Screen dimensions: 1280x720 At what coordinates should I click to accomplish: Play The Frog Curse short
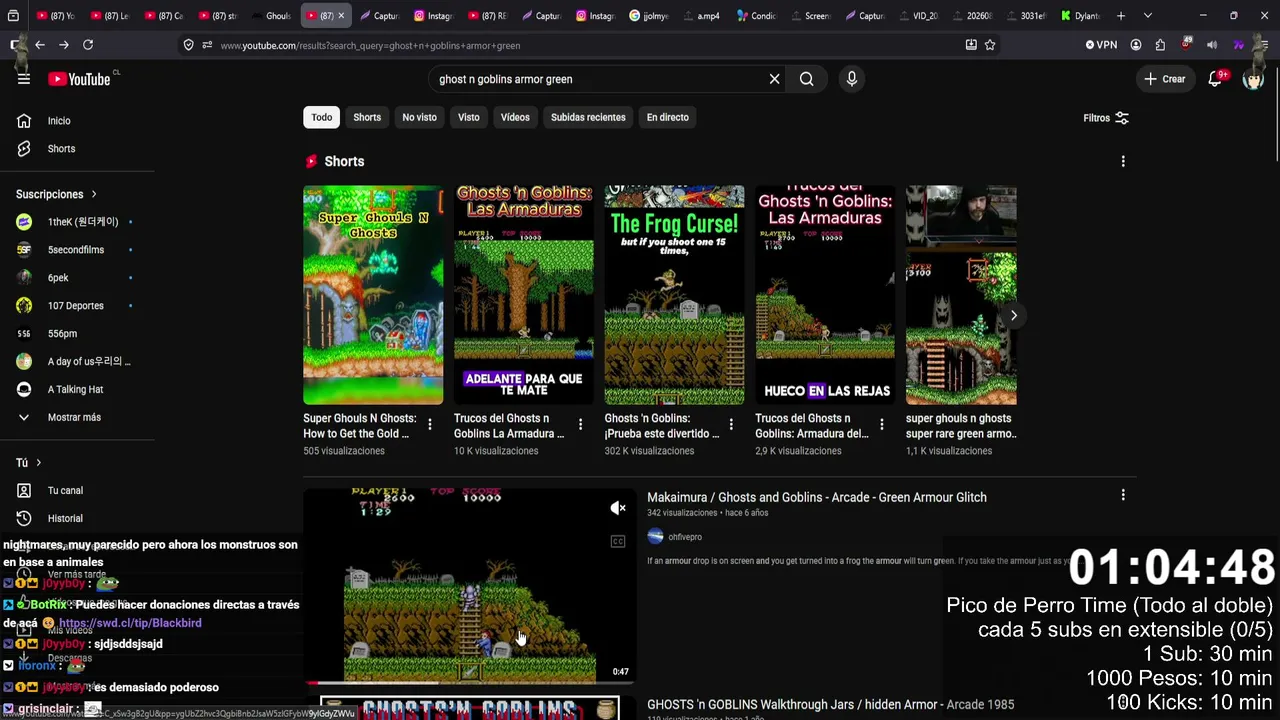674,295
